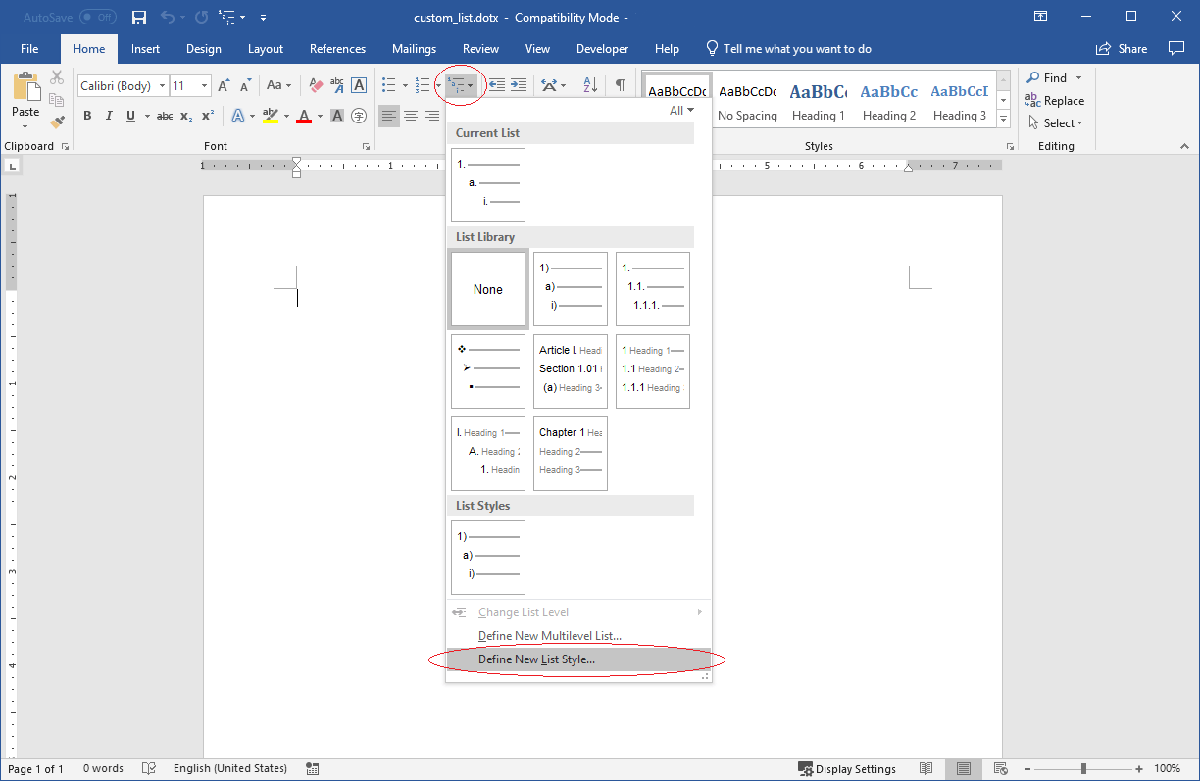Toggle Bold formatting

87,116
